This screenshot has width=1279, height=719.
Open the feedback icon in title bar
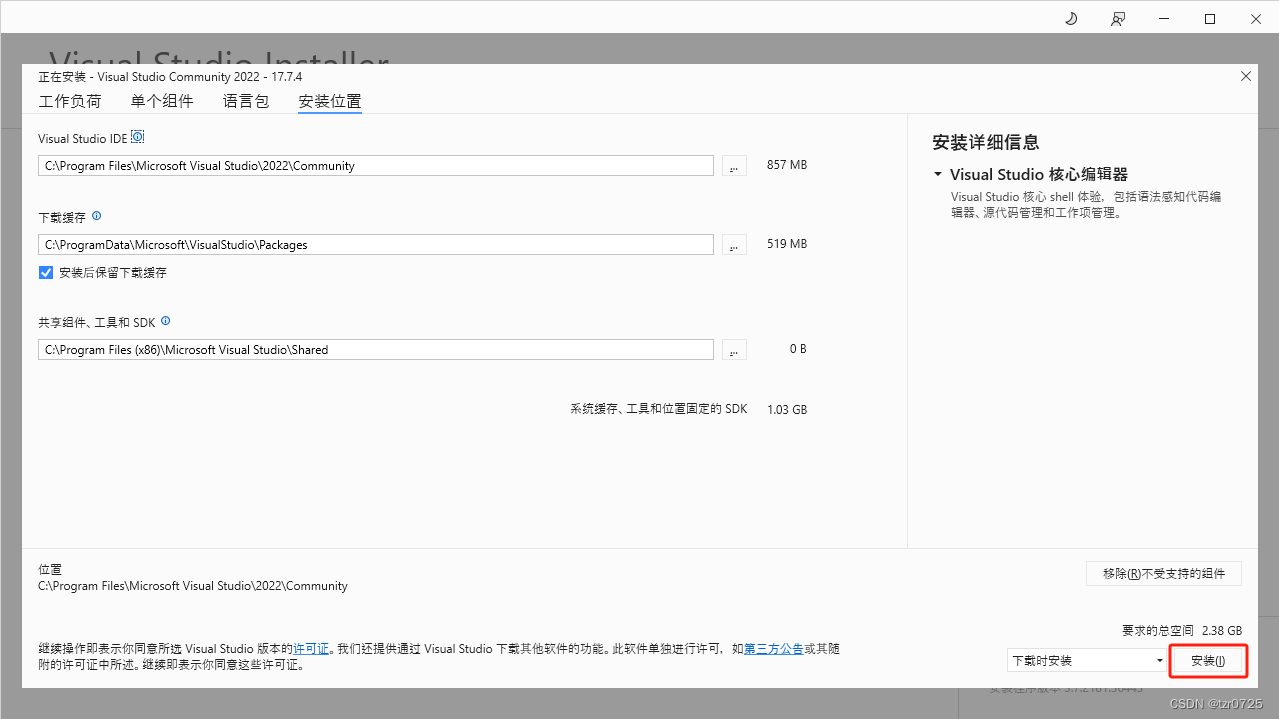click(1117, 18)
